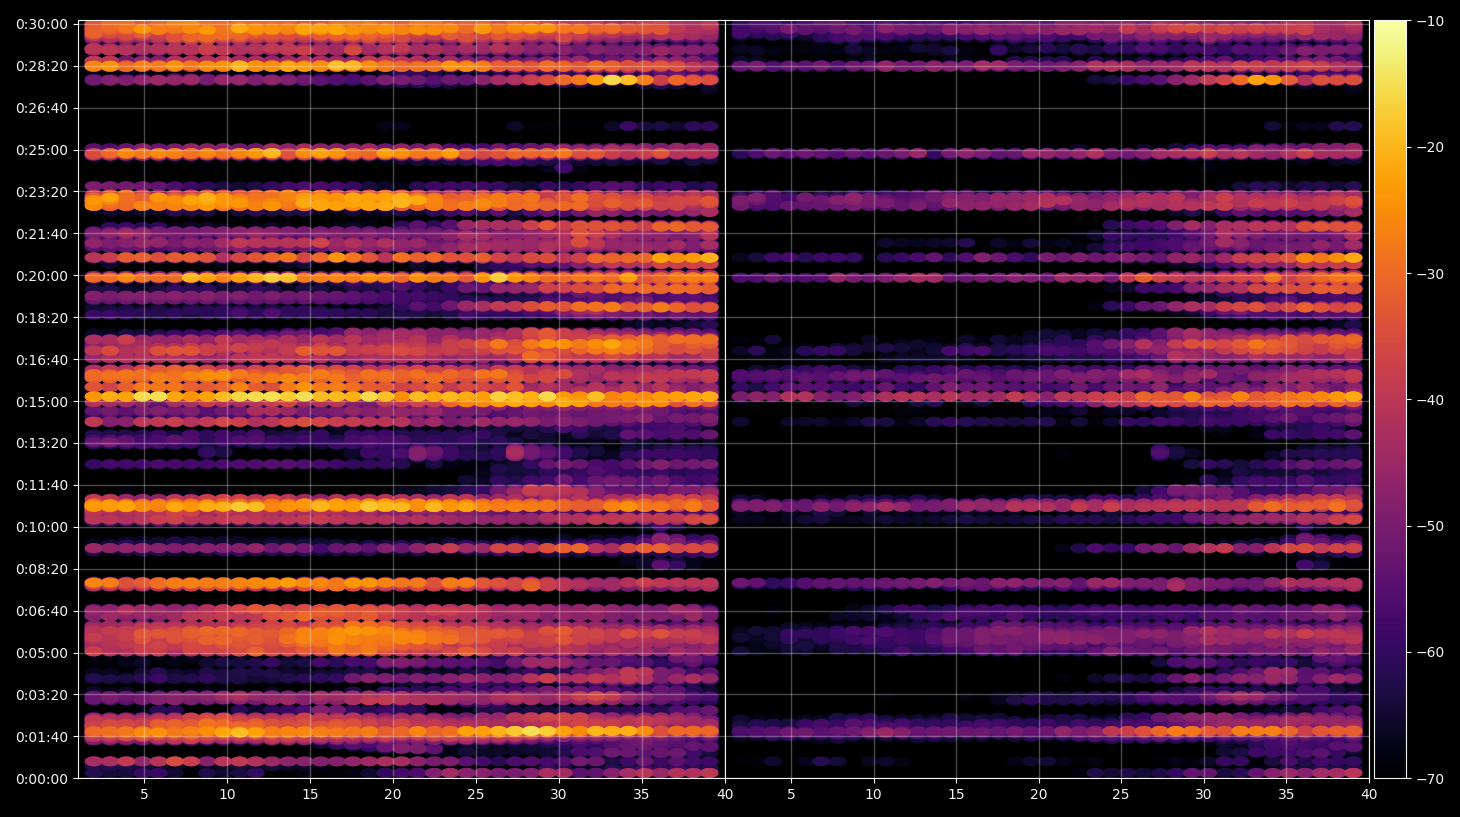Select x-axis label 10 under left heatmap
The height and width of the screenshot is (817, 1460).
[x=227, y=795]
